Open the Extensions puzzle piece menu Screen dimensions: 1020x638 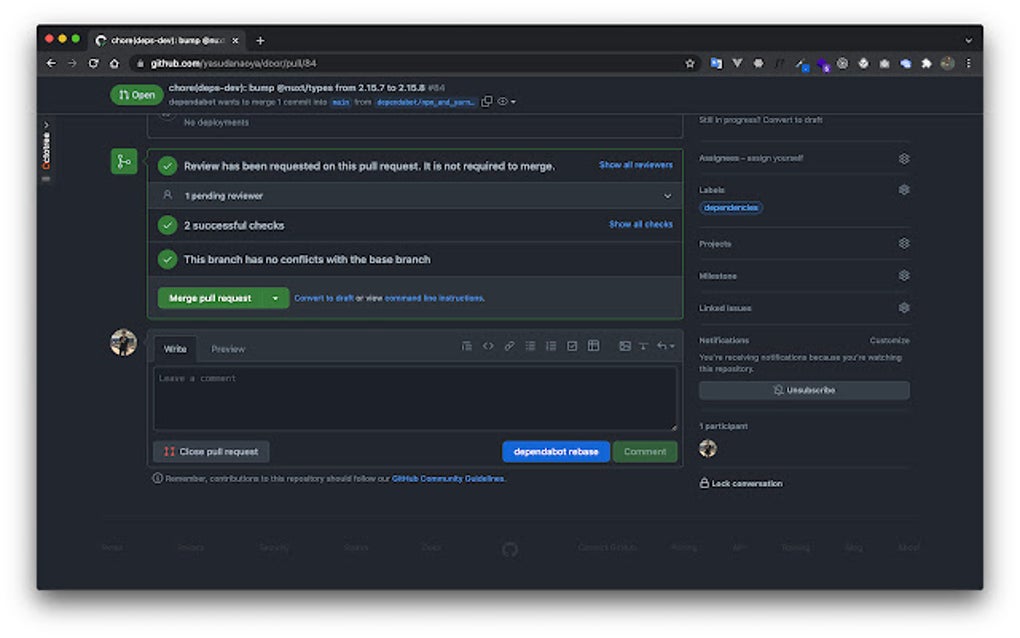pos(926,63)
